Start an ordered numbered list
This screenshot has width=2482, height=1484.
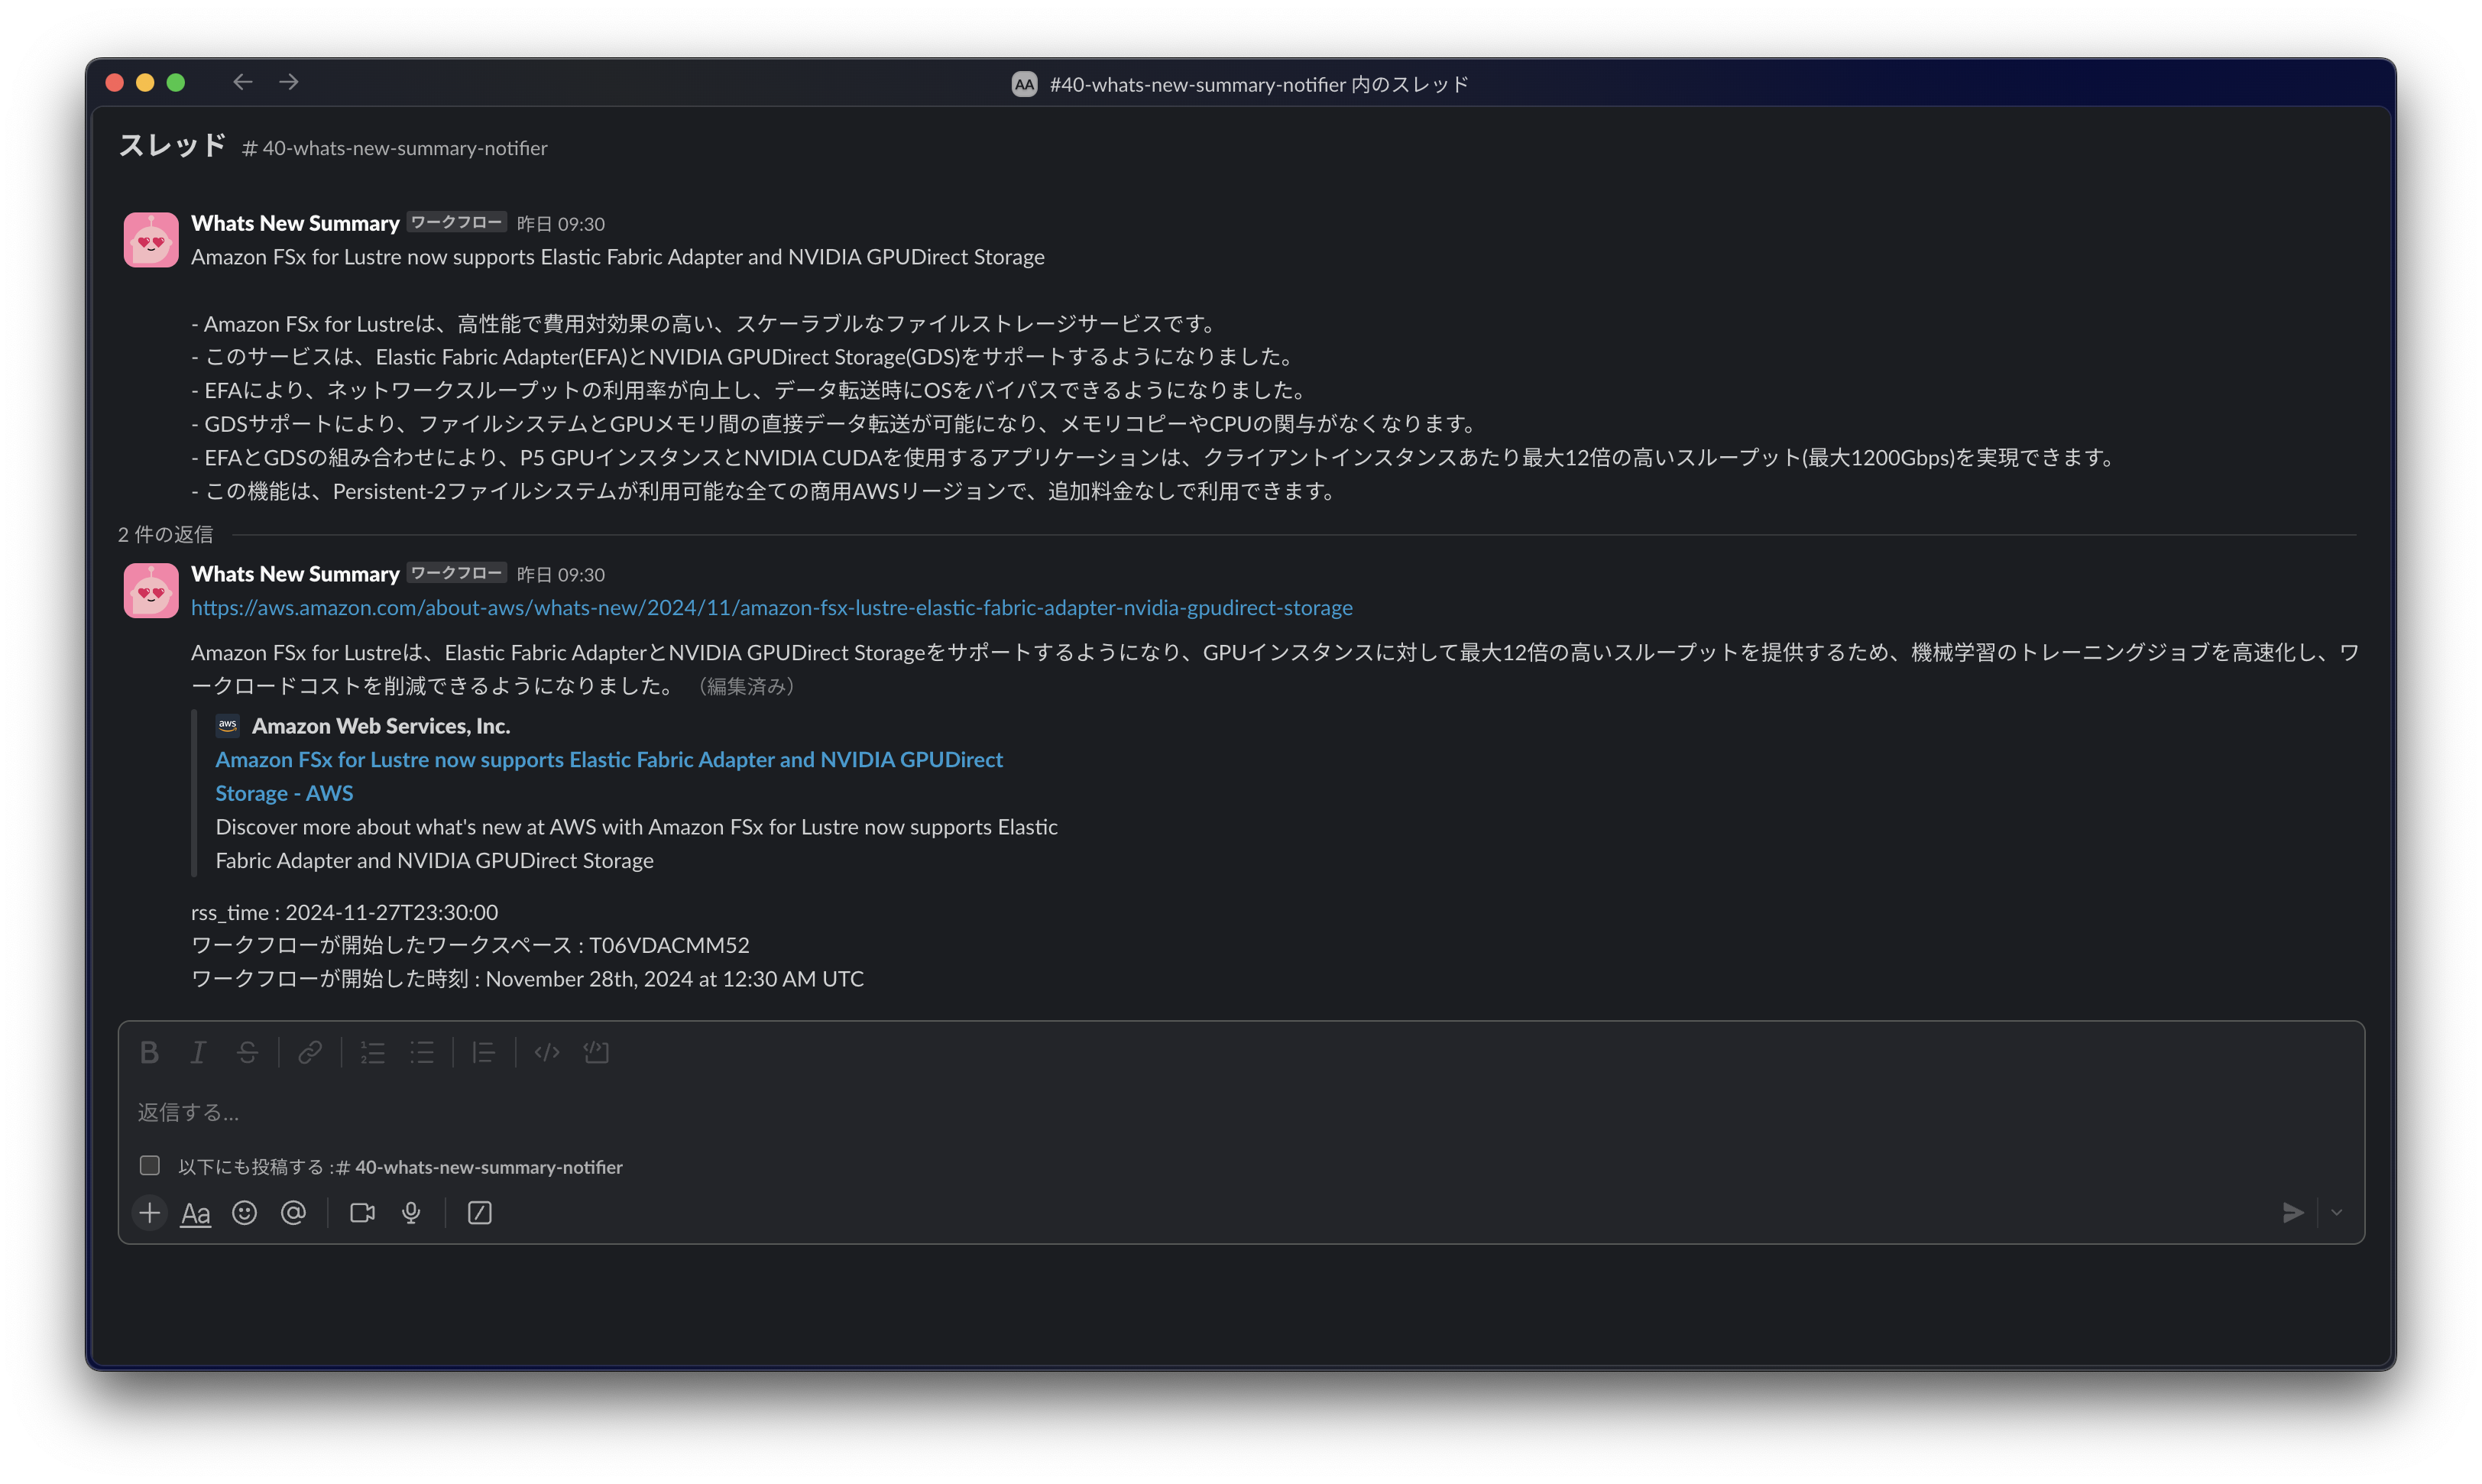[x=373, y=1052]
